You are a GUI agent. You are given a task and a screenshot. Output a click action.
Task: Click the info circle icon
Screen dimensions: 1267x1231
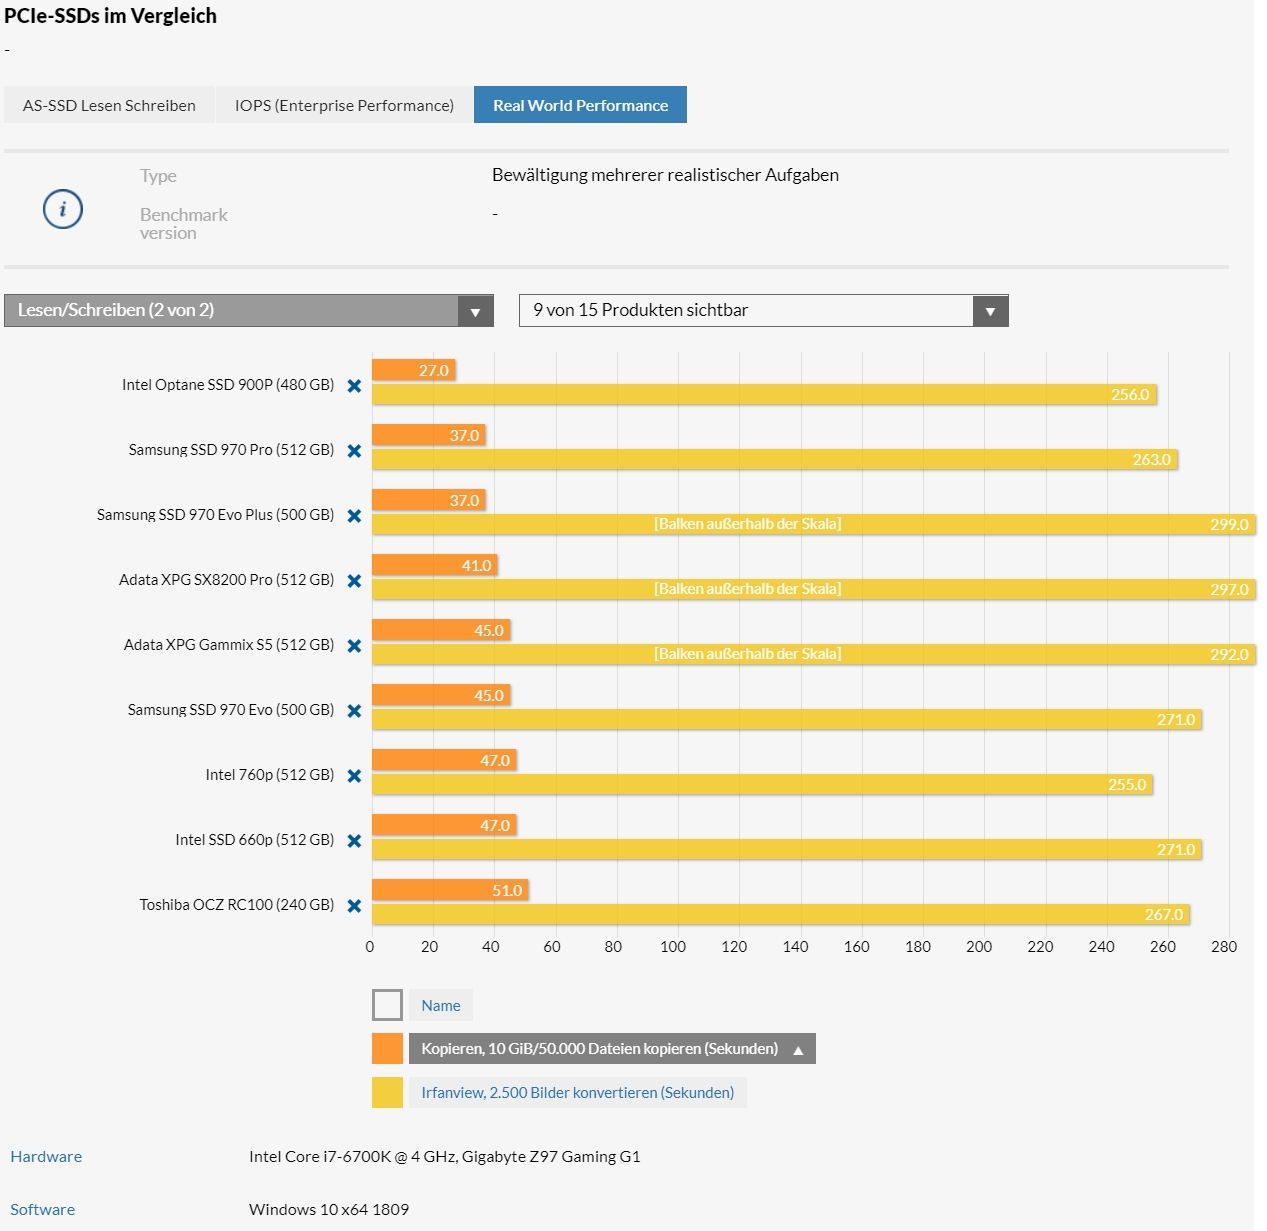point(63,209)
